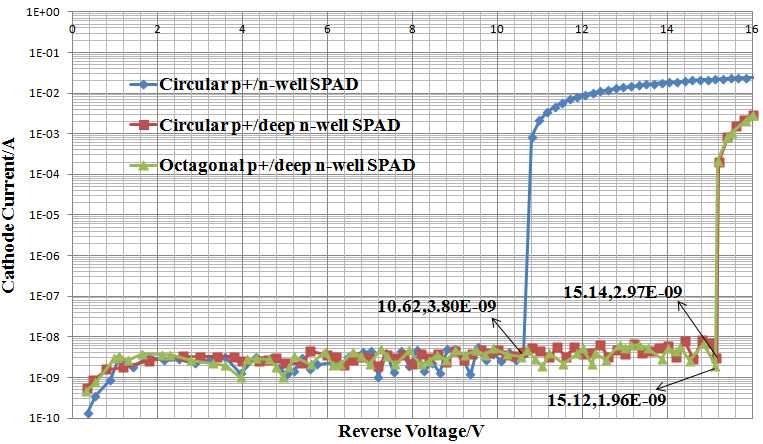The height and width of the screenshot is (444, 763).
Task: Click the x-axis tick label '2'
Action: [x=157, y=29]
